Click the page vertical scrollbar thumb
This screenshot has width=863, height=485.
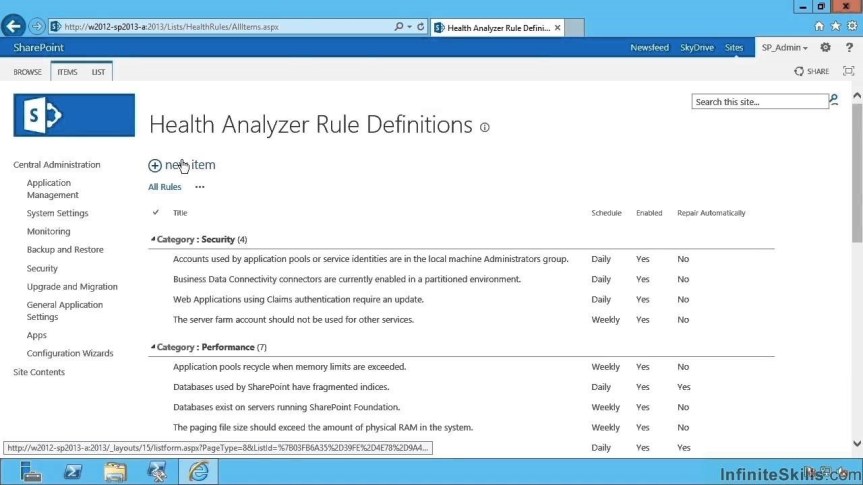(x=857, y=173)
